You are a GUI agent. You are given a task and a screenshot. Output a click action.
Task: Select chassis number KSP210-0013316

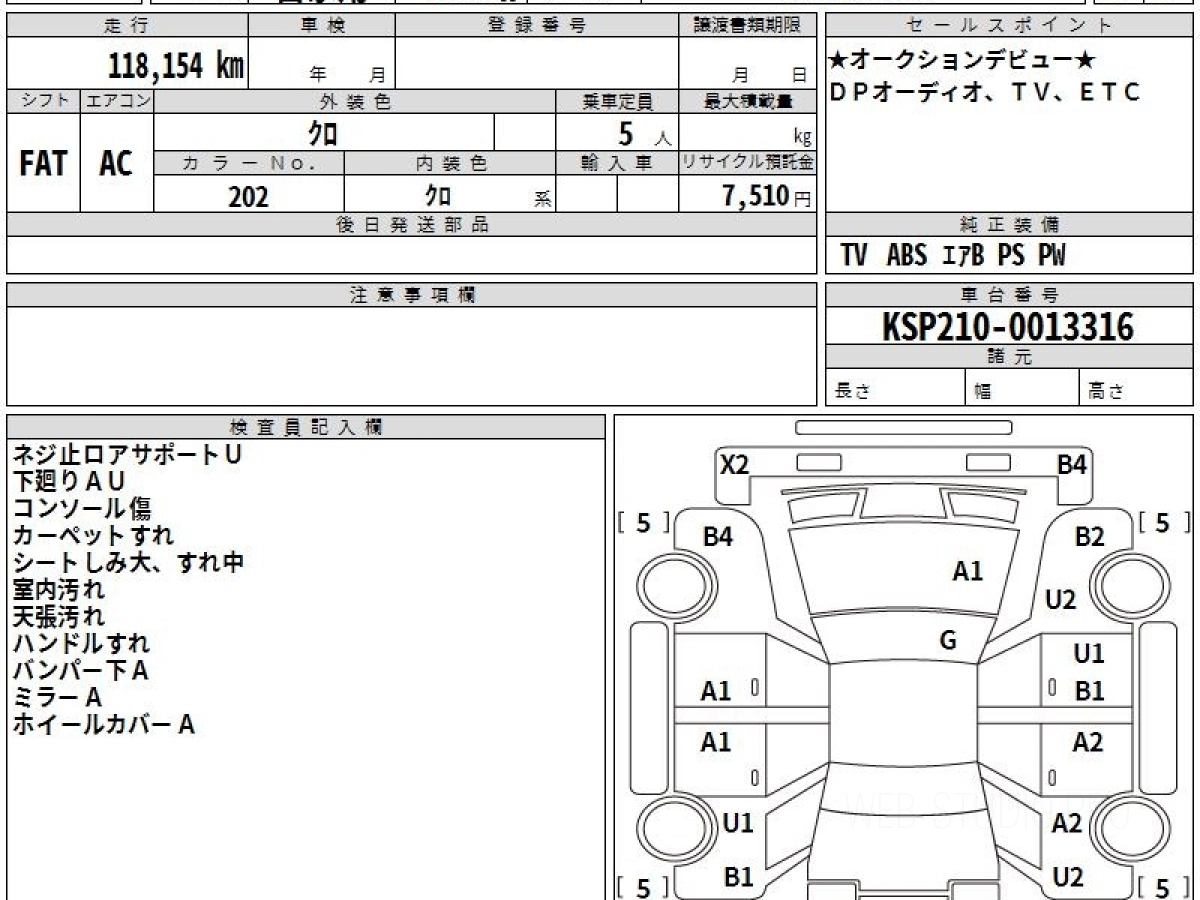click(1008, 326)
